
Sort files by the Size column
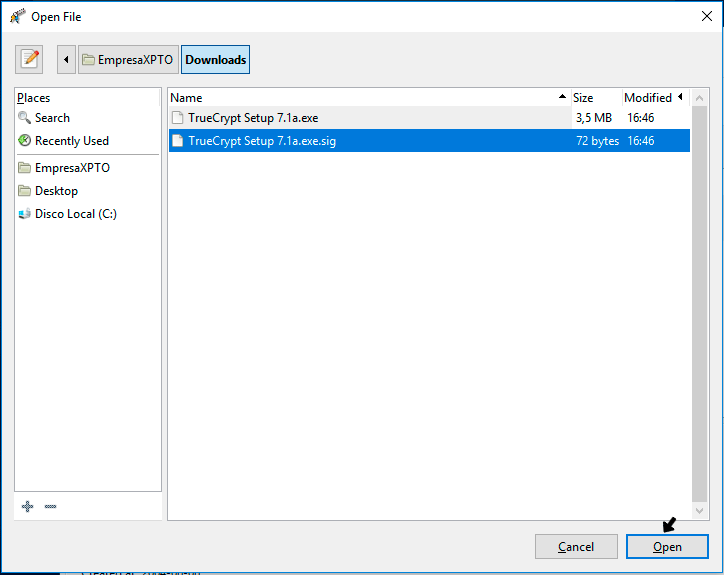(x=596, y=98)
